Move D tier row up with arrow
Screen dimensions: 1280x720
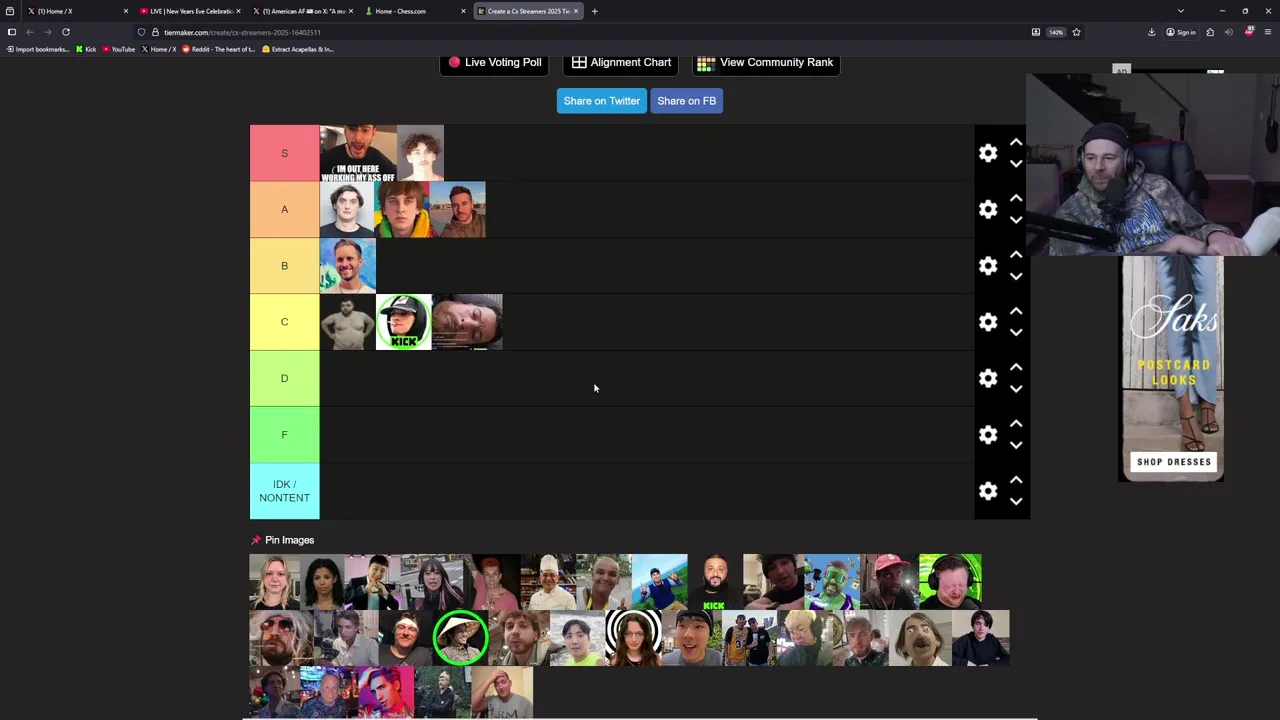coord(1016,367)
